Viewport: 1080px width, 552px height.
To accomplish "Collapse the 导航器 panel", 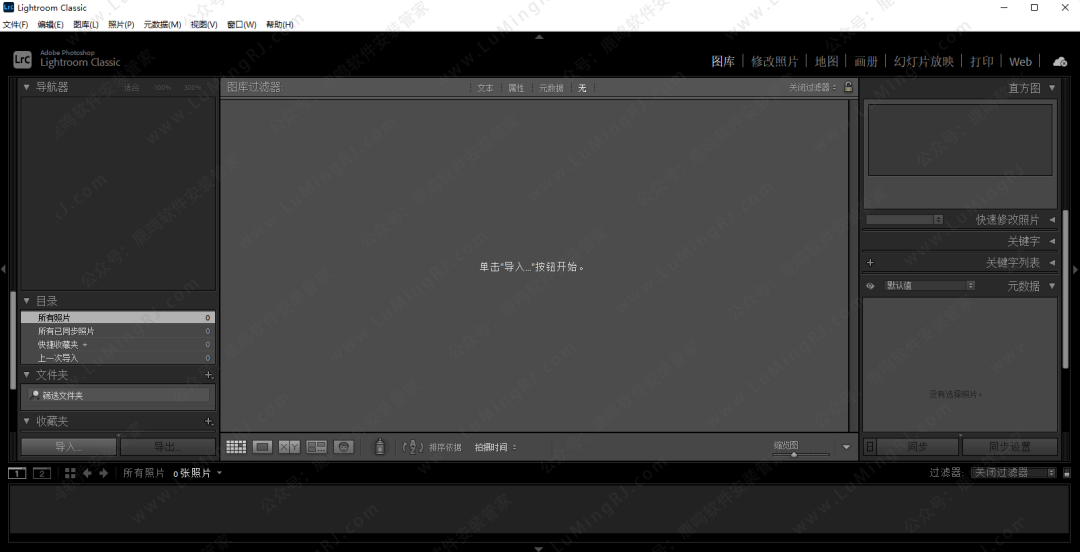I will pos(27,87).
